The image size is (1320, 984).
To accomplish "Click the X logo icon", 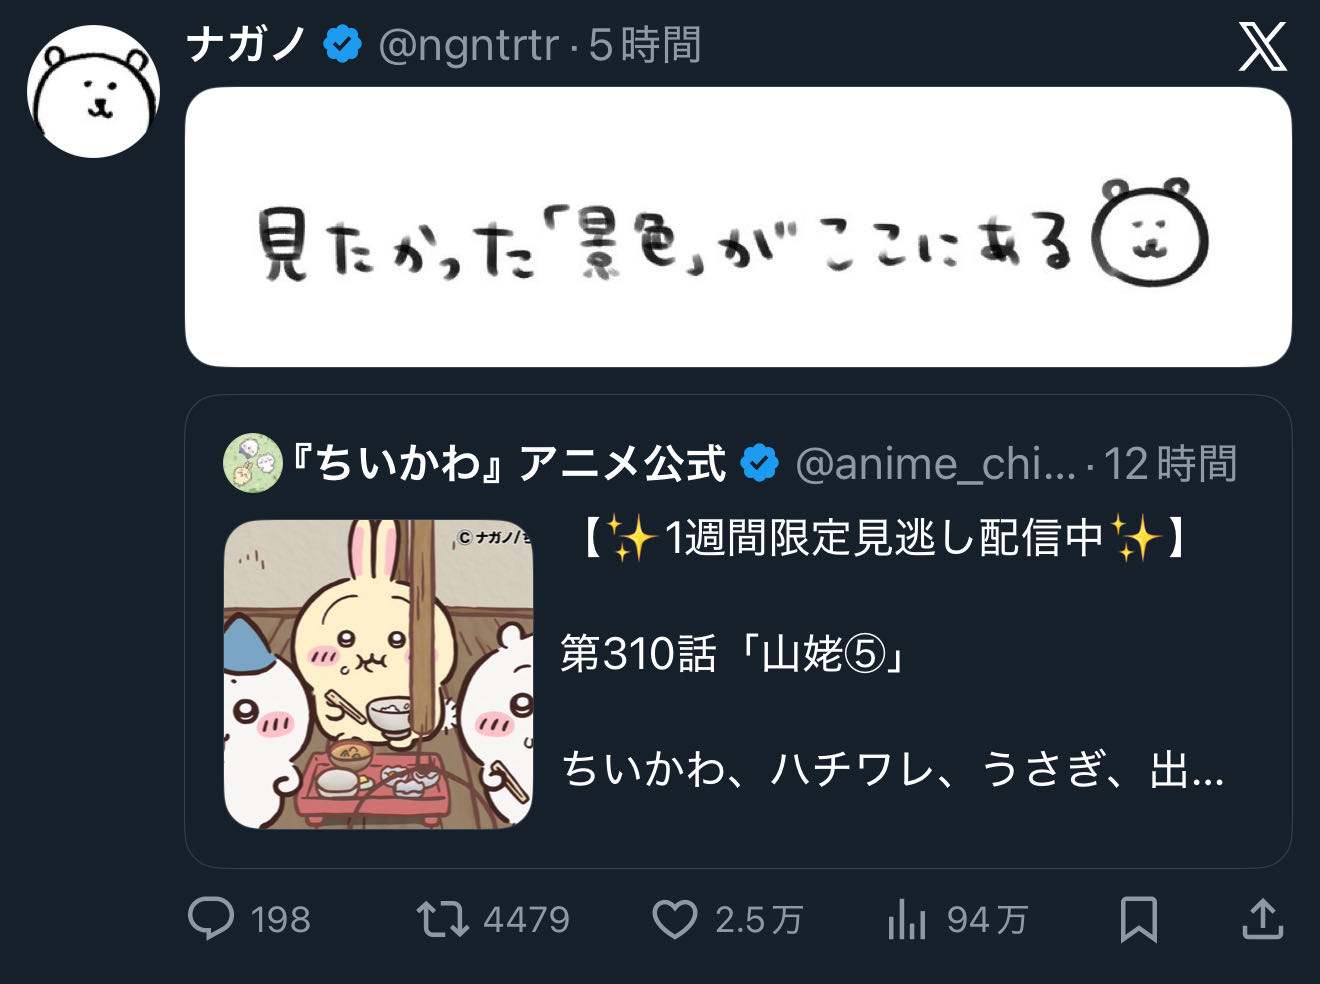I will click(x=1262, y=46).
